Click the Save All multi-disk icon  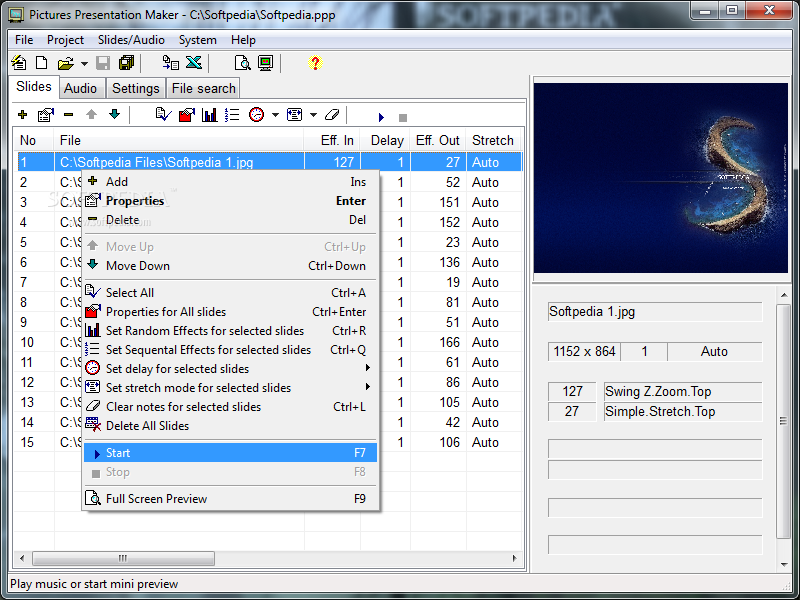(x=126, y=63)
